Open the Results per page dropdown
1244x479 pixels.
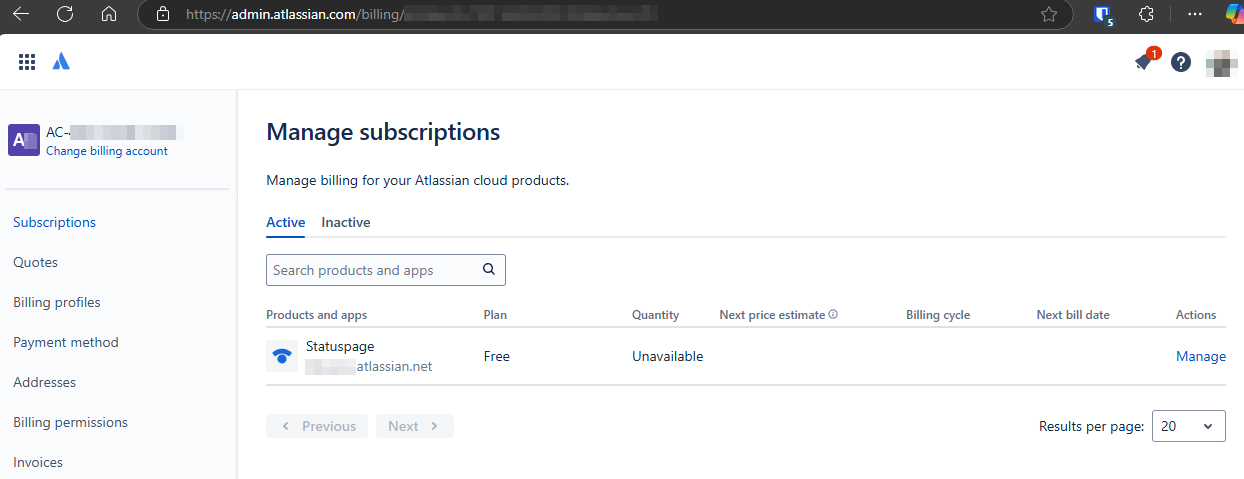(x=1189, y=426)
